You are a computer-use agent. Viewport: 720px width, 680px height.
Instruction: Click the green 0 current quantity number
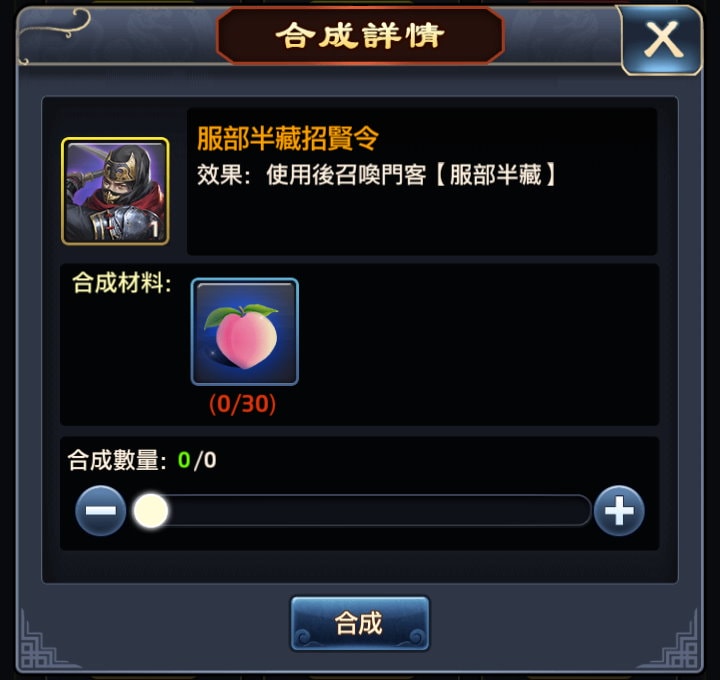click(184, 460)
